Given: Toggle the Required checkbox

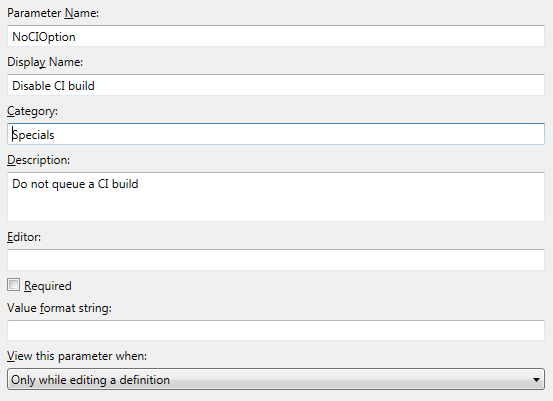Looking at the screenshot, I should point(13,285).
